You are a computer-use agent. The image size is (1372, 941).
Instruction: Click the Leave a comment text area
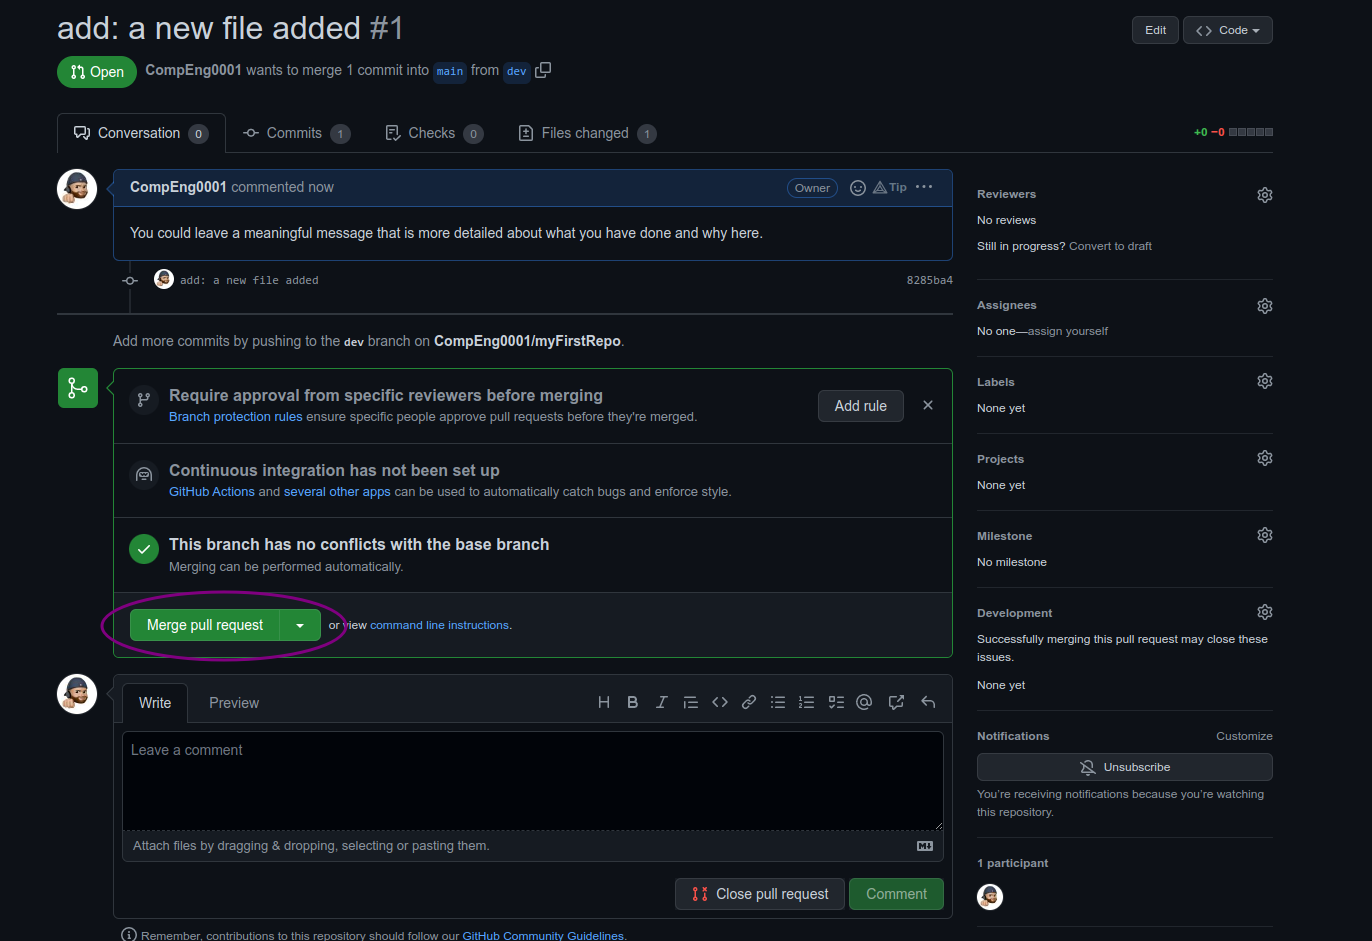[532, 780]
